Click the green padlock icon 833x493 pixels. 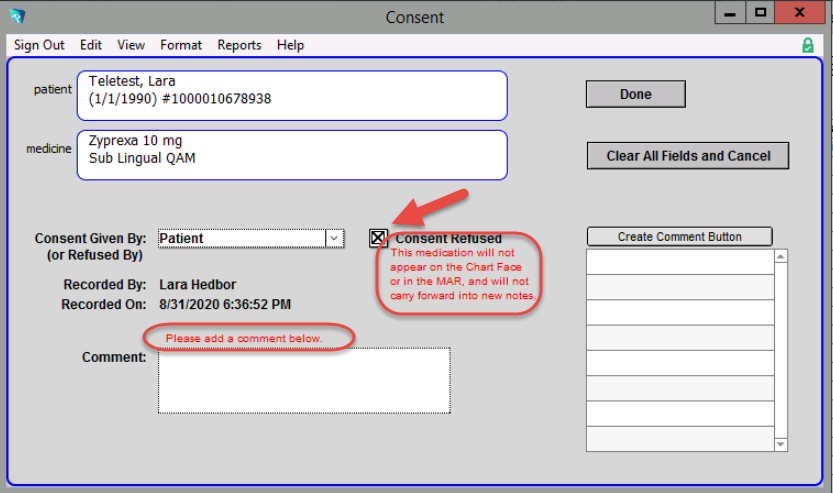(x=807, y=46)
